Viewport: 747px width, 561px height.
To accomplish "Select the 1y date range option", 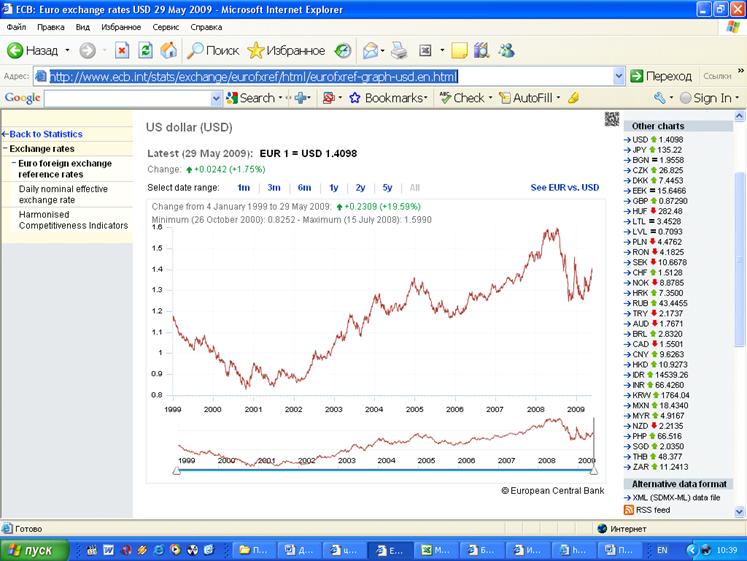I will click(334, 187).
